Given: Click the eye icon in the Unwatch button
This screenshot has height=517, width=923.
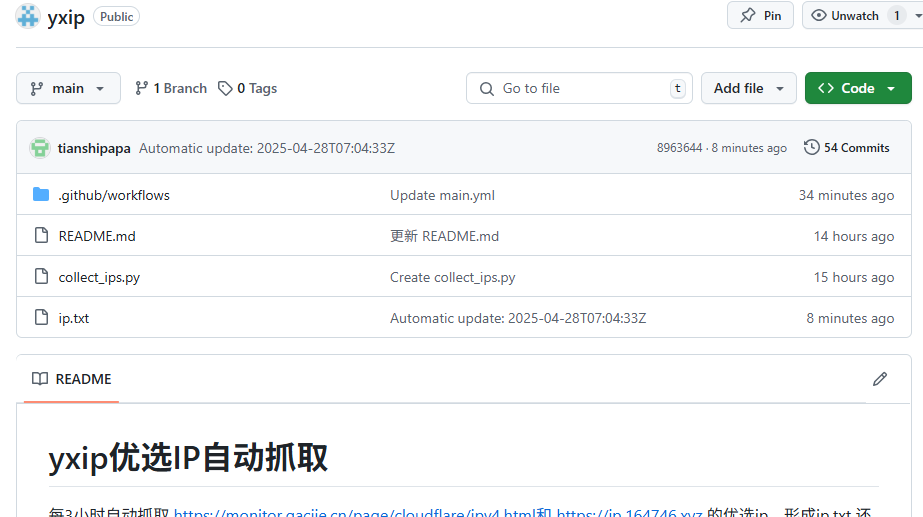Looking at the screenshot, I should click(x=819, y=15).
